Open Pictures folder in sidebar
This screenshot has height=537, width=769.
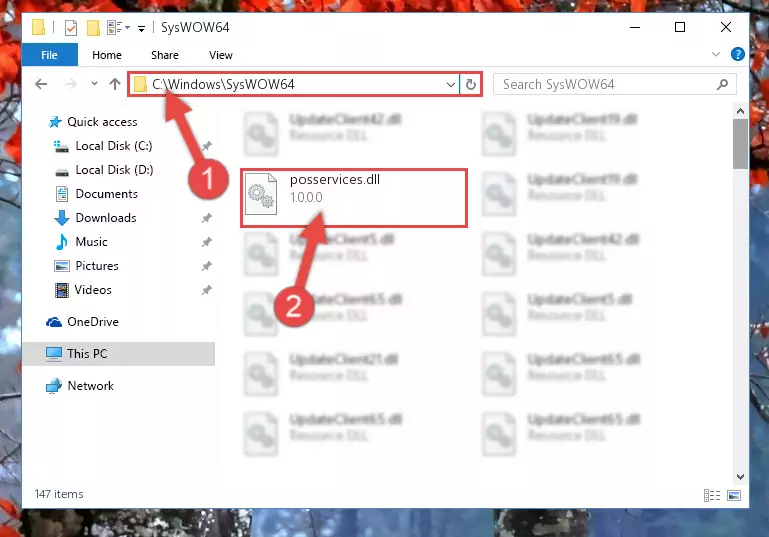click(97, 266)
